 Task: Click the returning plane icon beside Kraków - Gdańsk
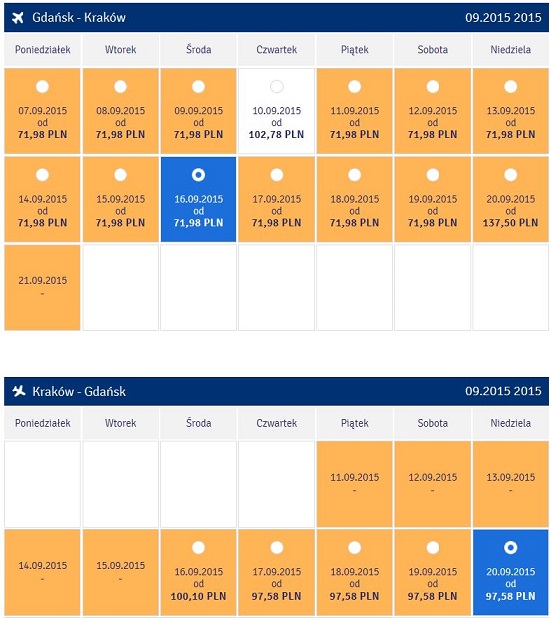point(19,391)
